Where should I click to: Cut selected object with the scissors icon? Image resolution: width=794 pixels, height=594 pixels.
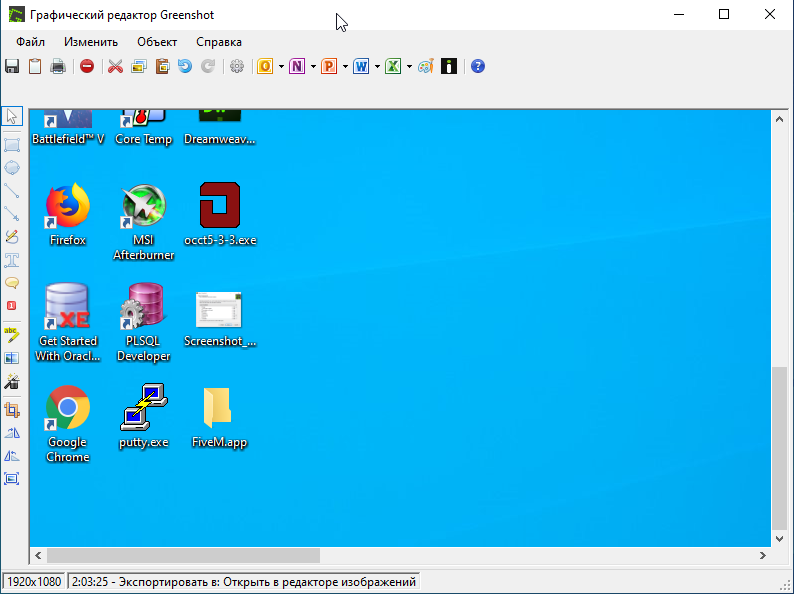point(115,66)
